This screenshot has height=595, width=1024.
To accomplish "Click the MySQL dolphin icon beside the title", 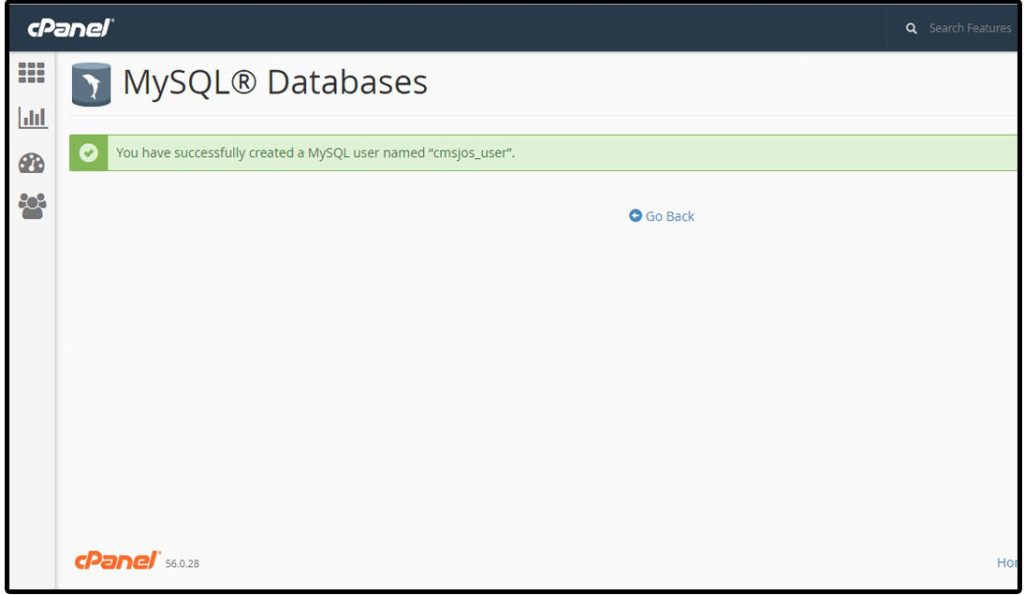I will 89,85.
